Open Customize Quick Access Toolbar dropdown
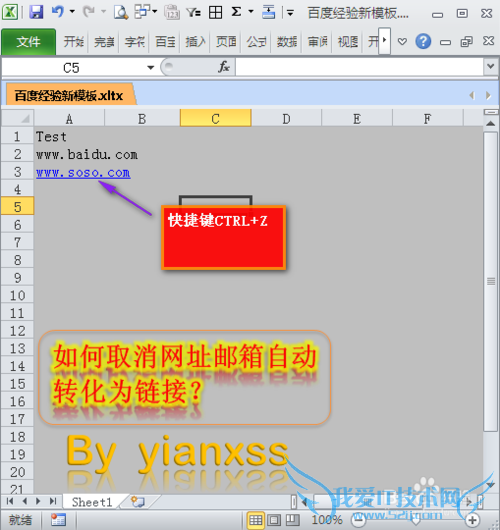 pos(290,13)
